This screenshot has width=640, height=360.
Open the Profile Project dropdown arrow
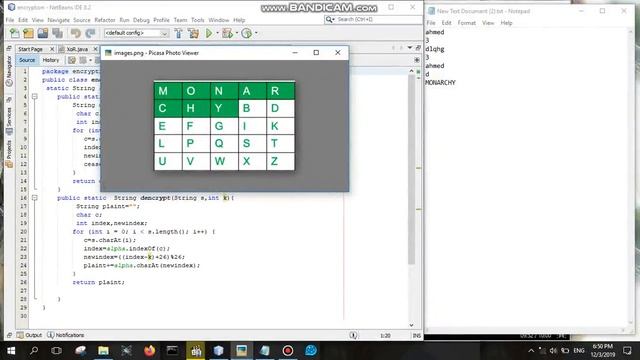(256, 33)
